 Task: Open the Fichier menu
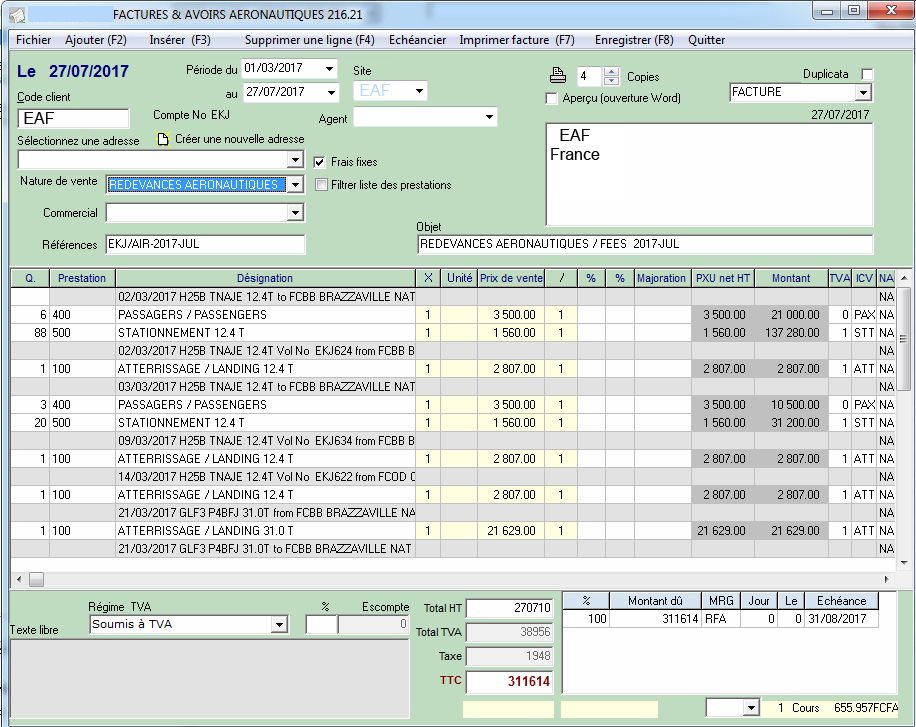point(34,40)
